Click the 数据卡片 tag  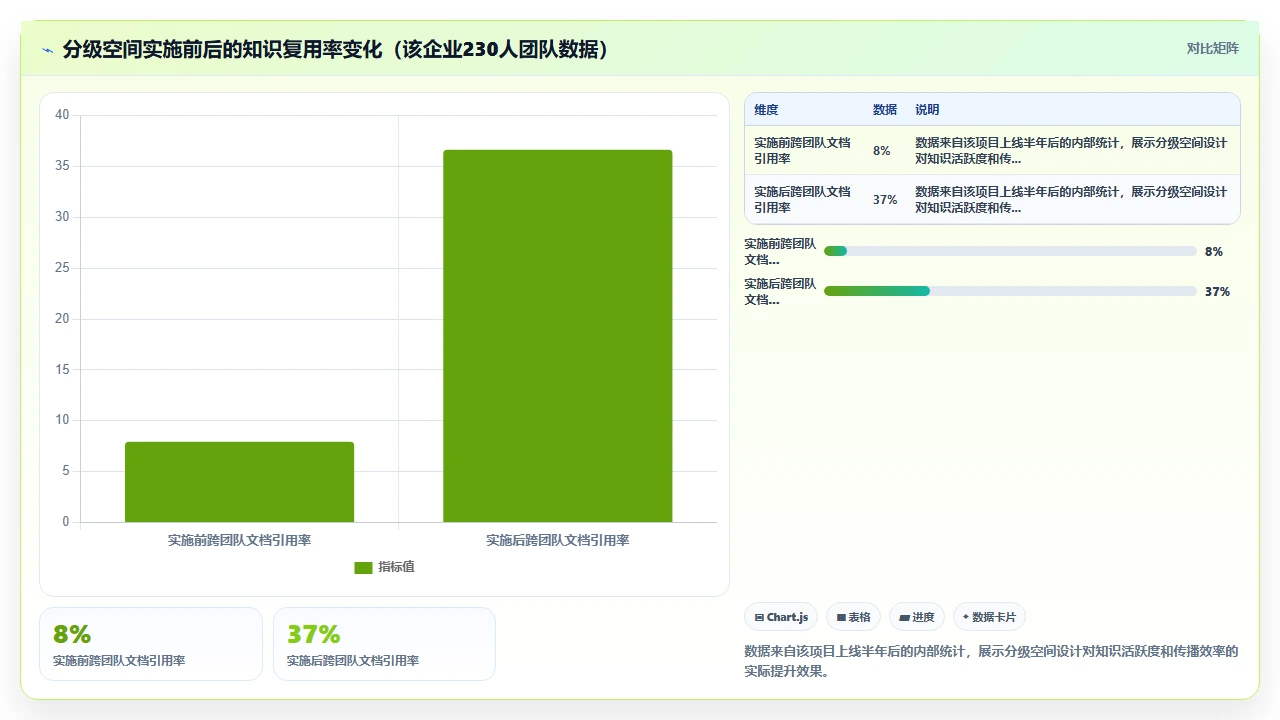[989, 617]
